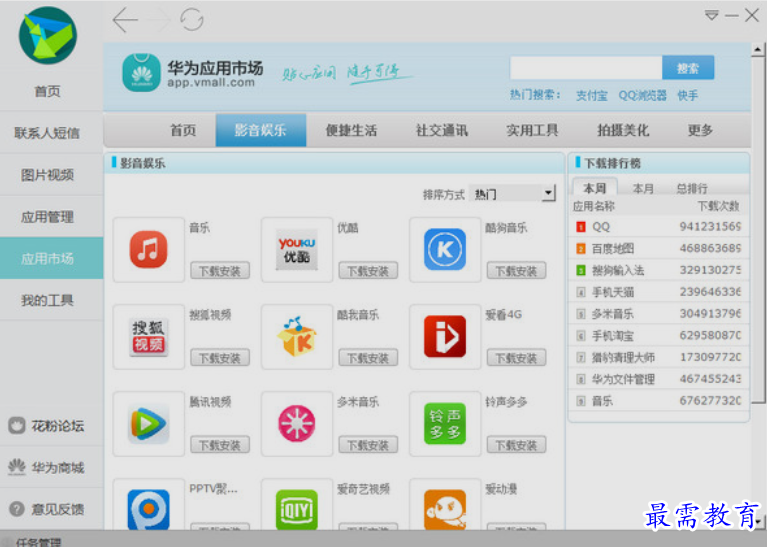Click 下载安装 for 爱看4G
This screenshot has width=767, height=547.
tap(516, 358)
